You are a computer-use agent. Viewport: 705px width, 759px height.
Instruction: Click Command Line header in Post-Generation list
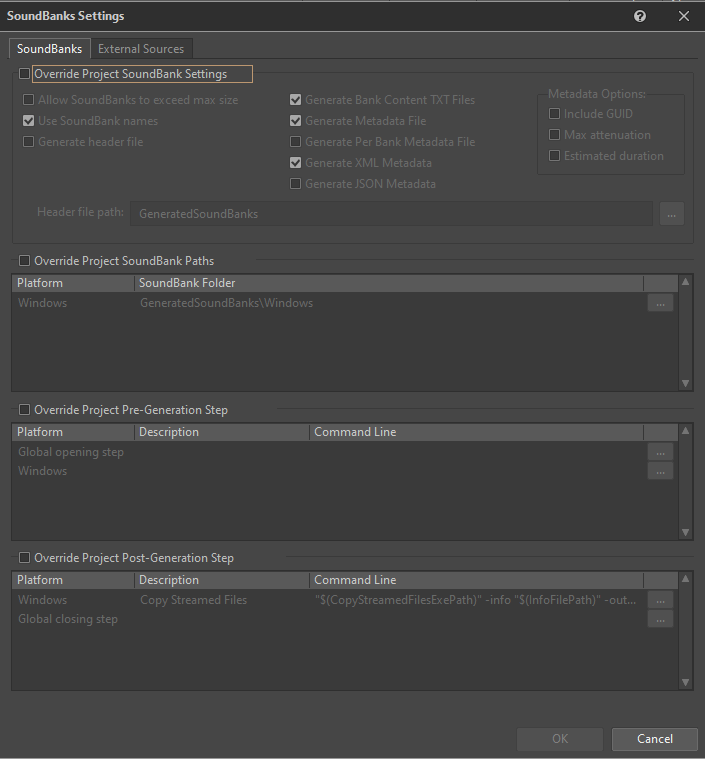pos(476,580)
